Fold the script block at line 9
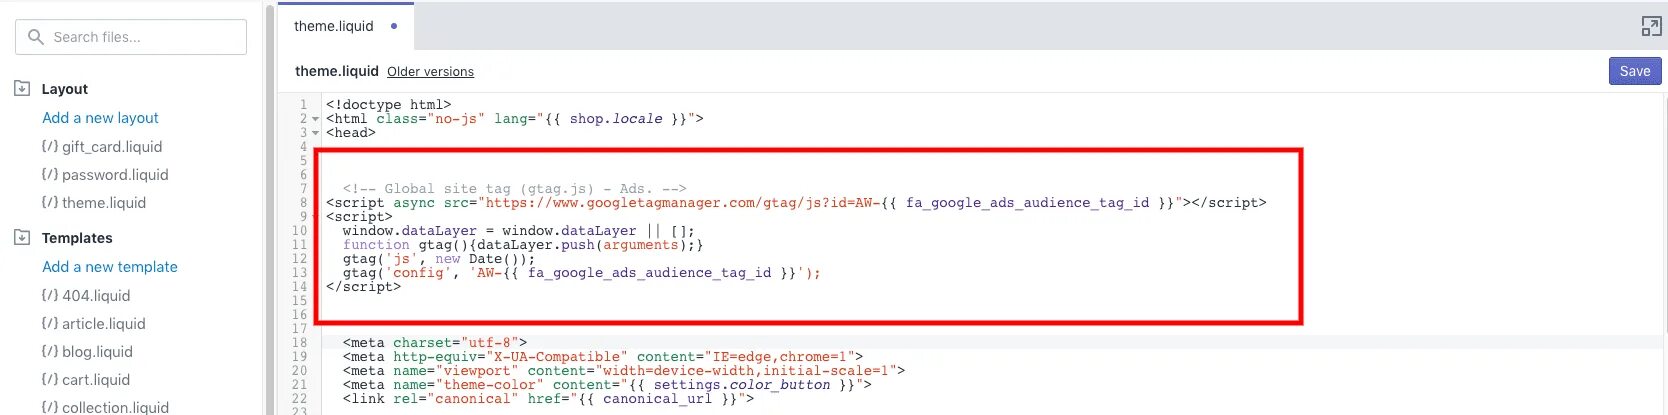 click(x=316, y=217)
